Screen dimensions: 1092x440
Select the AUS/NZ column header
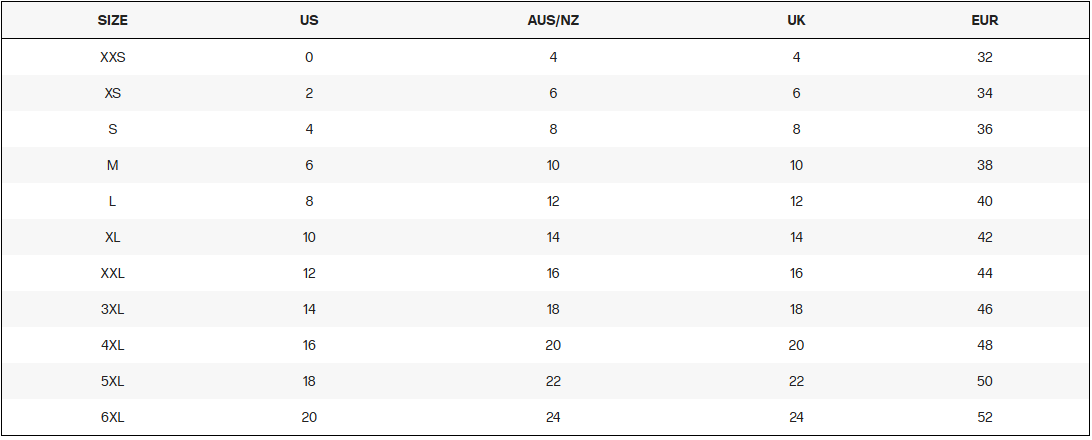[x=553, y=20]
